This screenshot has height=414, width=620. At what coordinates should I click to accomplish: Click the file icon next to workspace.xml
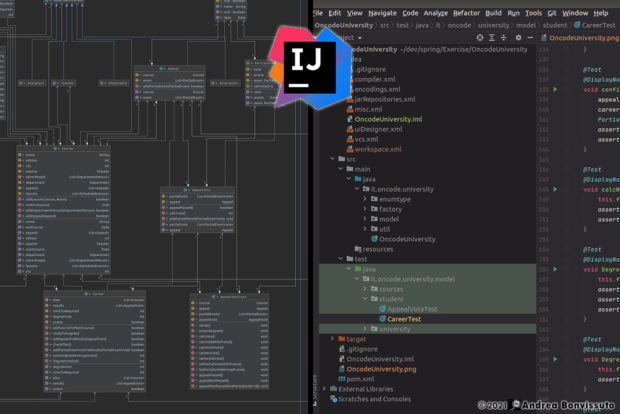tap(350, 149)
